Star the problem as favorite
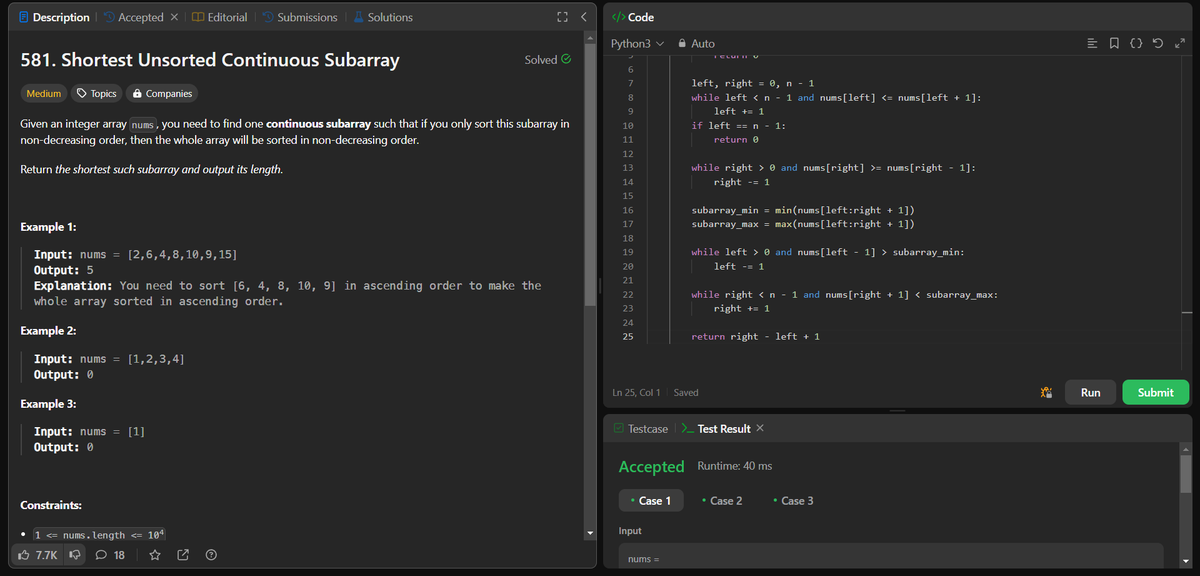Image resolution: width=1200 pixels, height=576 pixels. point(155,555)
